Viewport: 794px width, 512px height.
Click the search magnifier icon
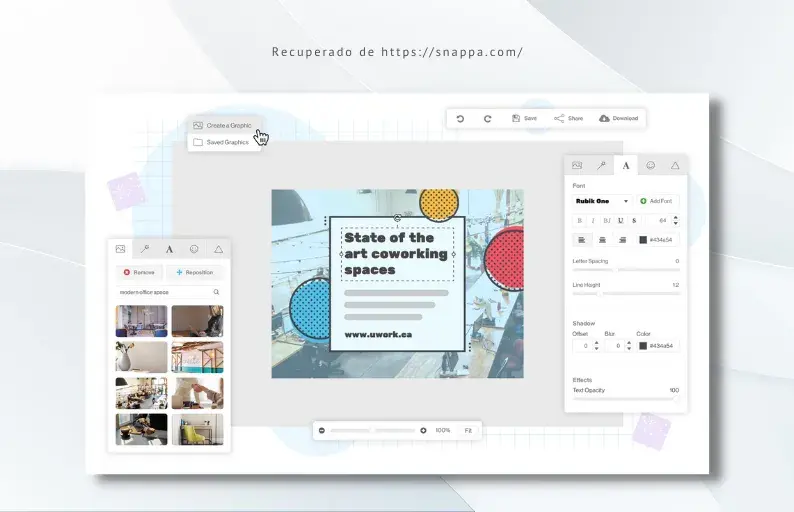[x=216, y=292]
